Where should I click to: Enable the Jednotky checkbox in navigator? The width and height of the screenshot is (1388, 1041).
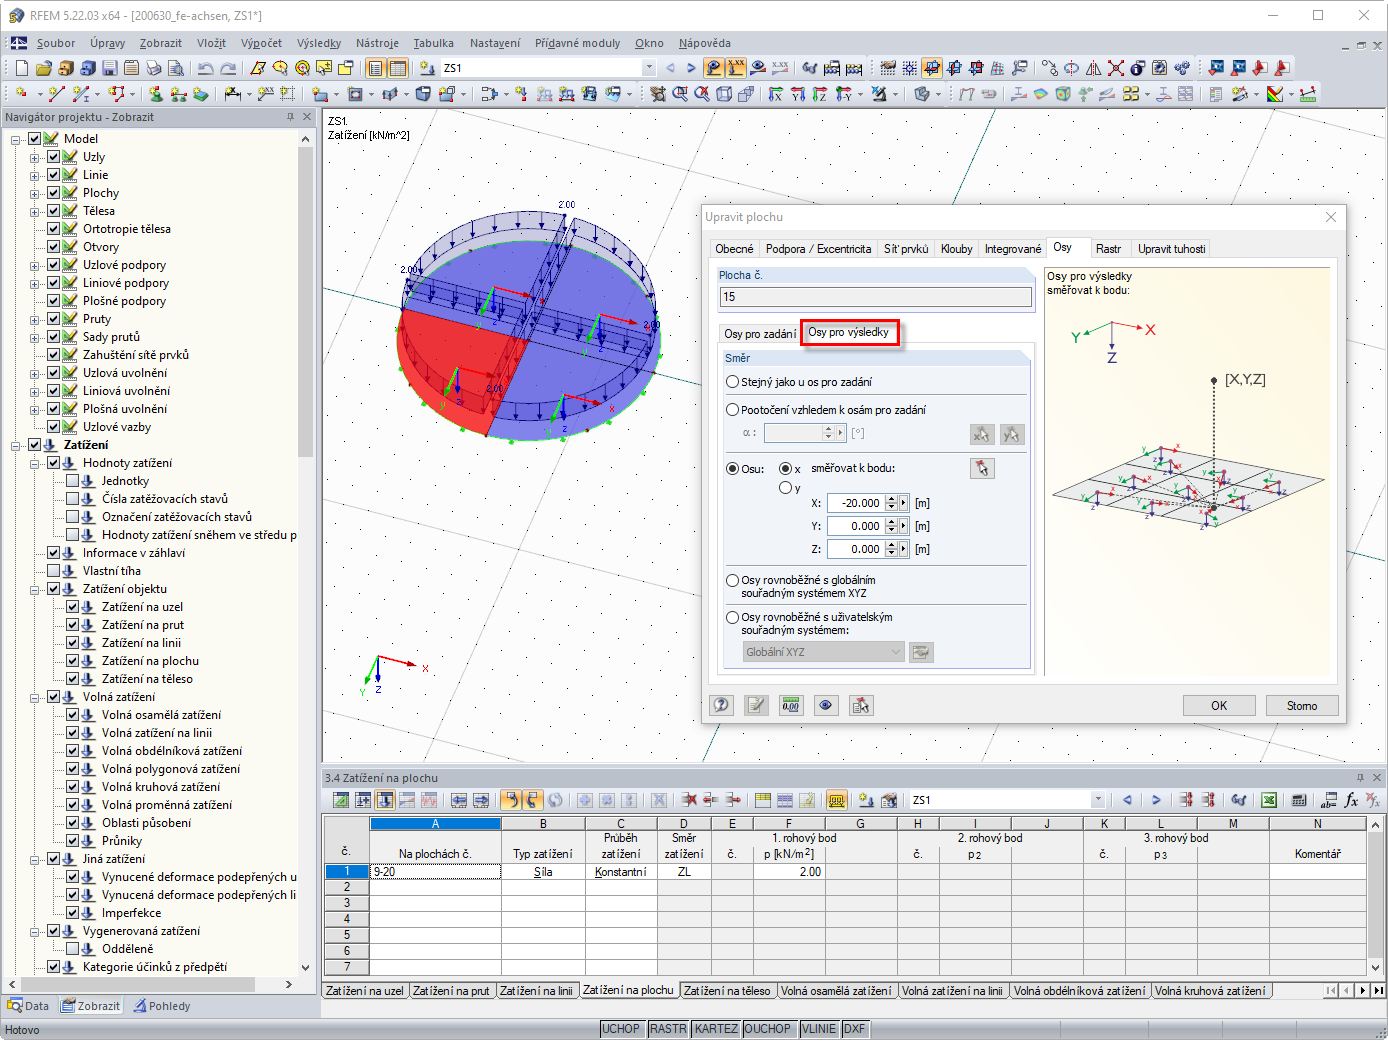(73, 481)
